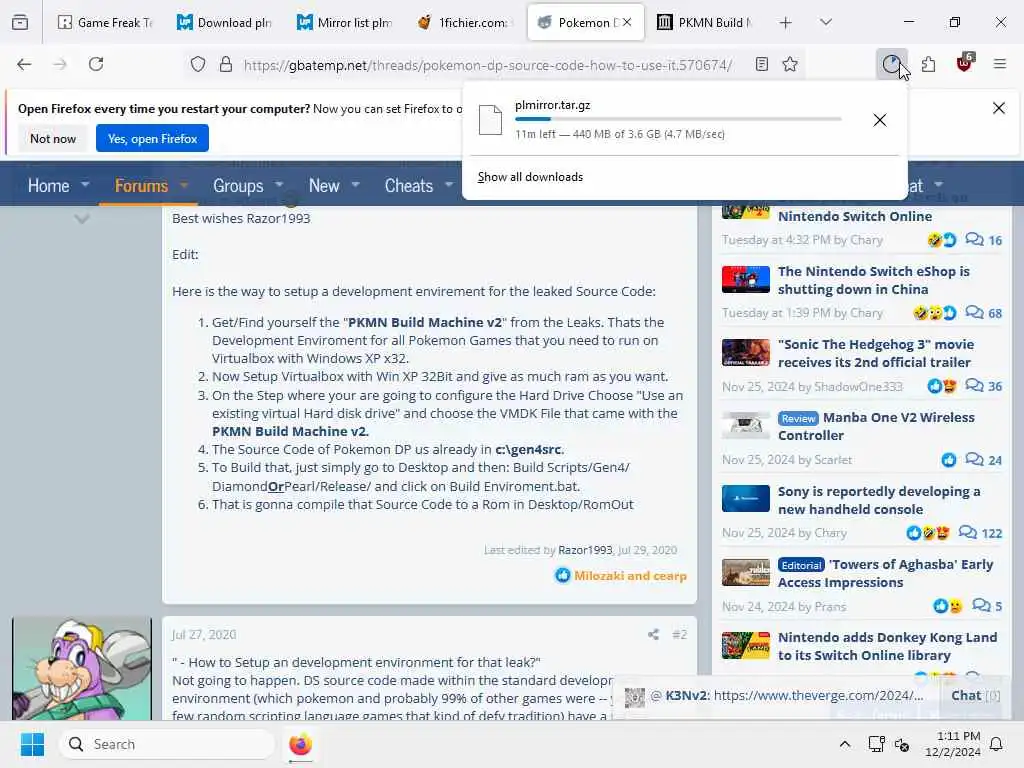Click the Windows taskbar Search box
The width and height of the screenshot is (1024, 768).
coord(167,744)
